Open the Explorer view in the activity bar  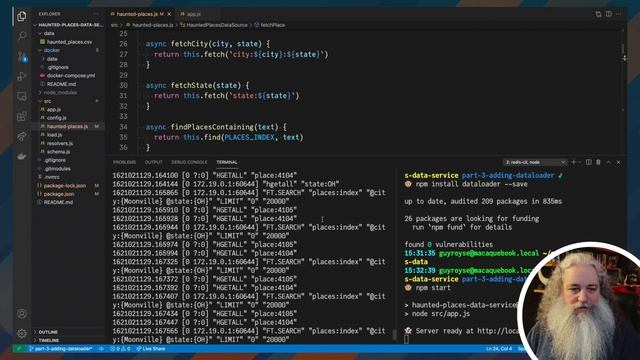22,16
